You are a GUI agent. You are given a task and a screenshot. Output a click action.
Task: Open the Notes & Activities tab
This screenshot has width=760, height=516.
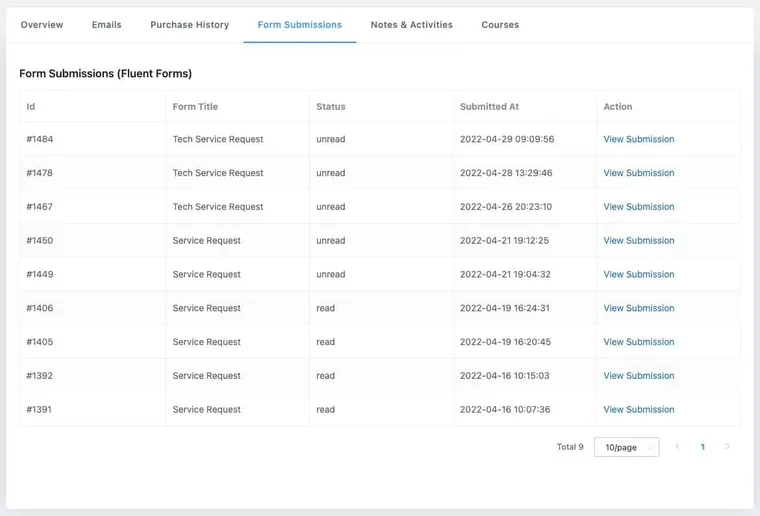click(x=412, y=25)
